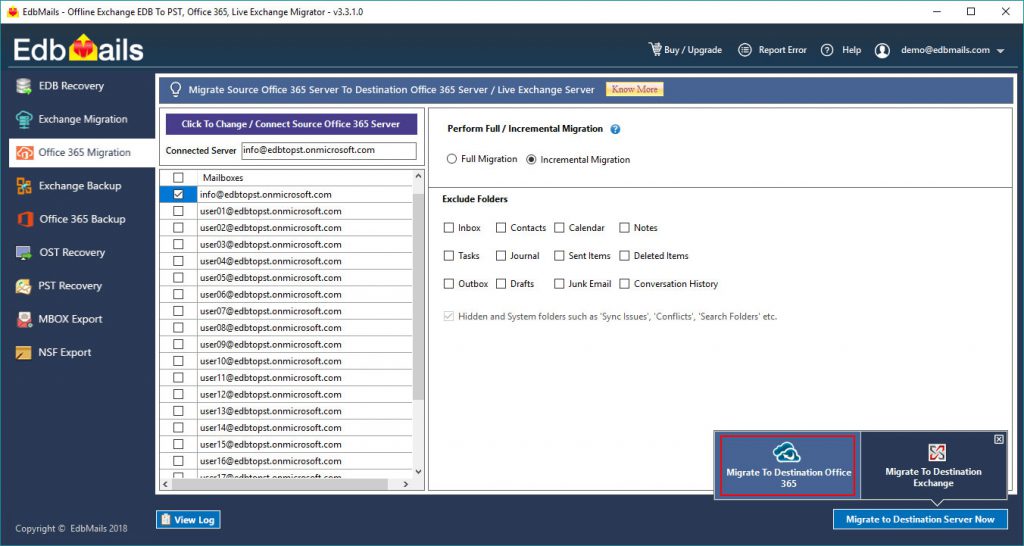This screenshot has height=546, width=1024.
Task: Click the user account avatar icon
Action: (x=882, y=50)
